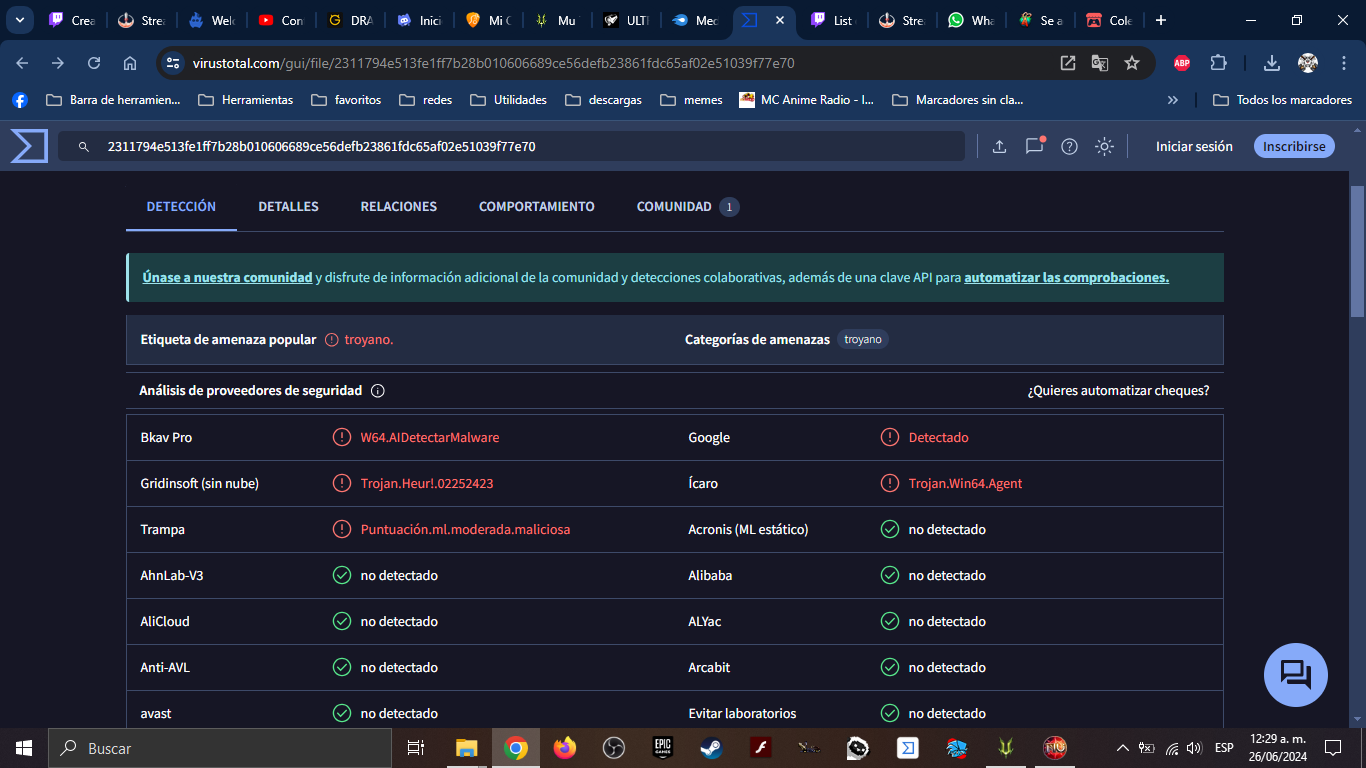
Task: Click the site information icon in address bar
Action: pyautogui.click(x=174, y=63)
